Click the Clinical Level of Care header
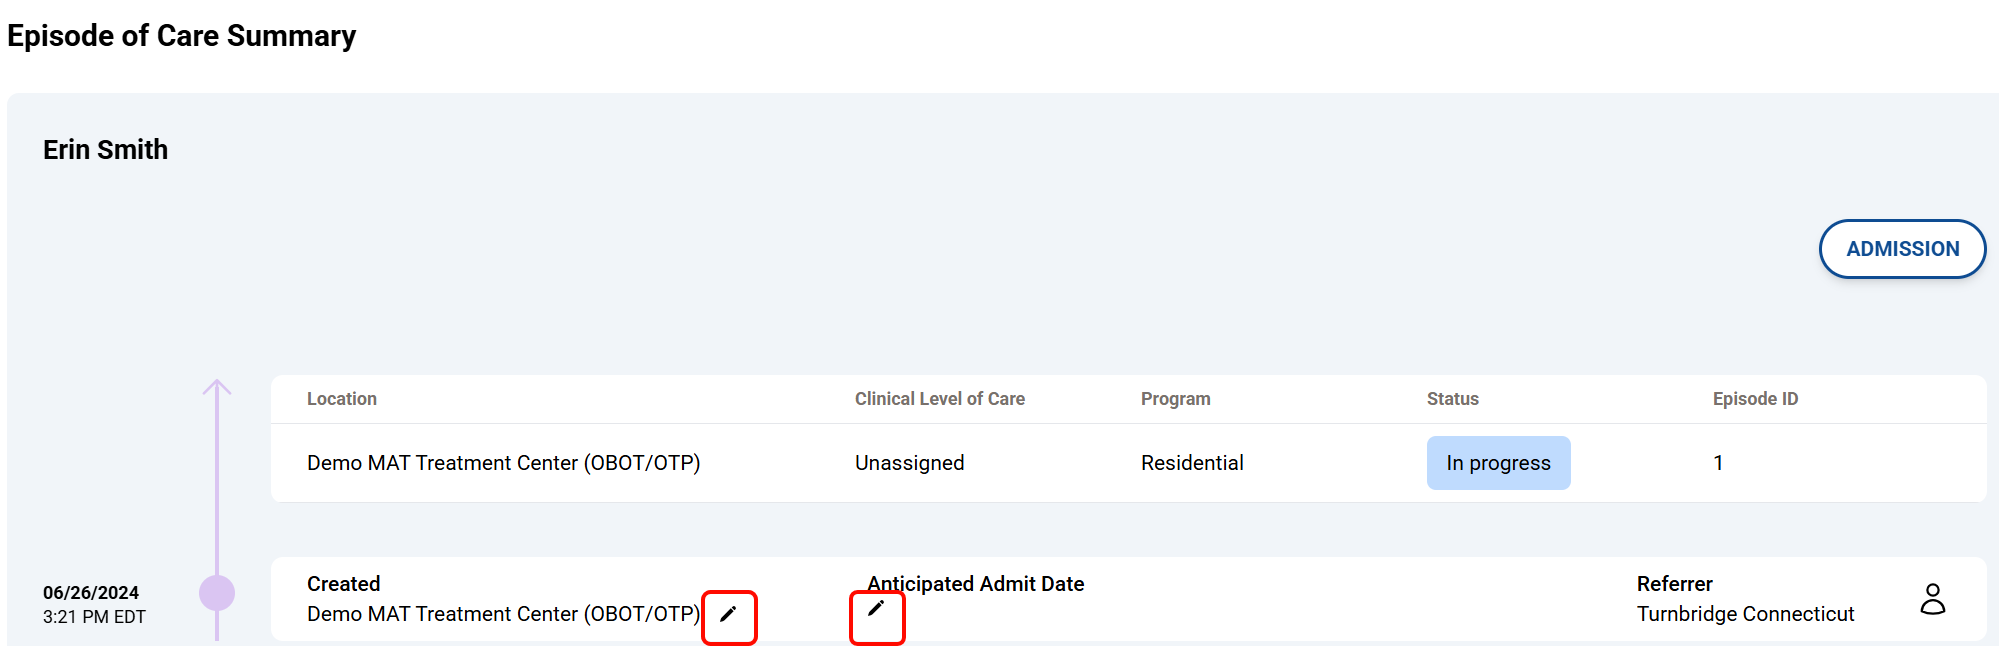 [939, 399]
